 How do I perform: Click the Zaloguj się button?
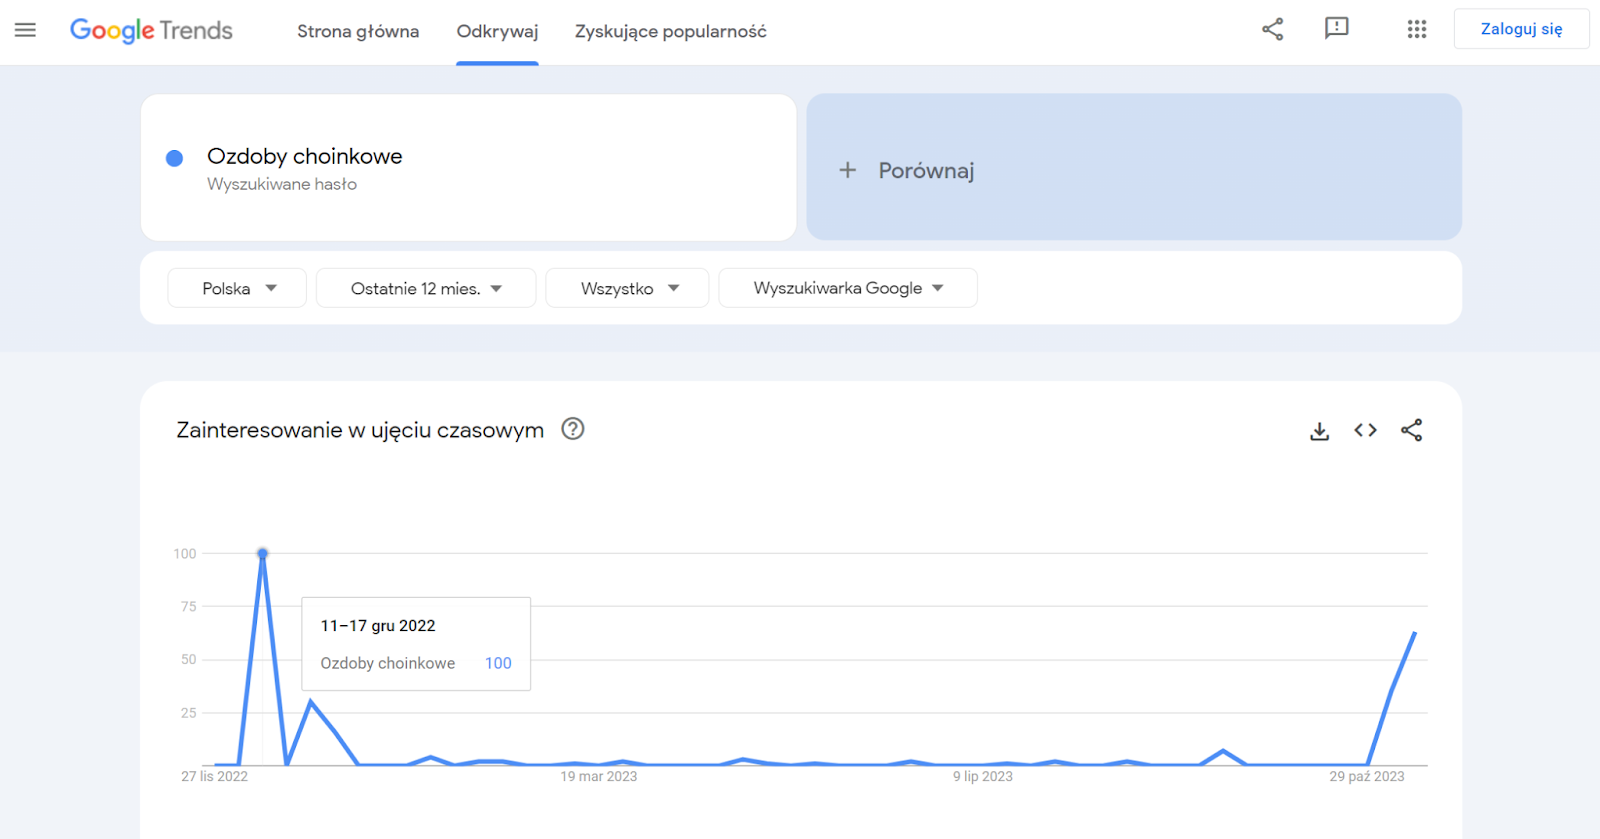pos(1521,29)
